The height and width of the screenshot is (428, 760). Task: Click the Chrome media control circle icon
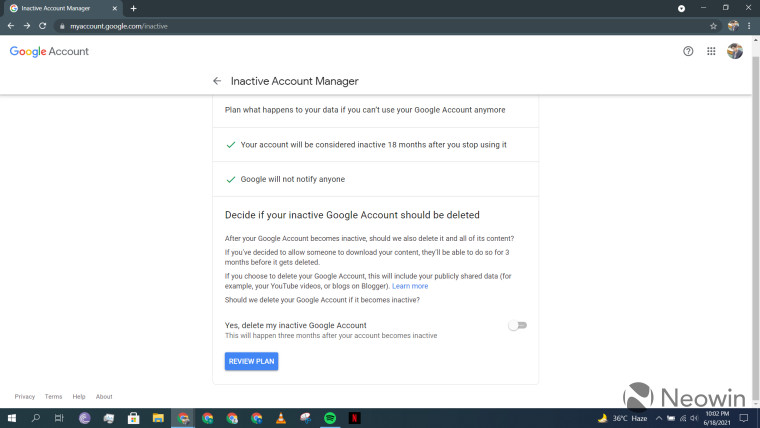(681, 8)
